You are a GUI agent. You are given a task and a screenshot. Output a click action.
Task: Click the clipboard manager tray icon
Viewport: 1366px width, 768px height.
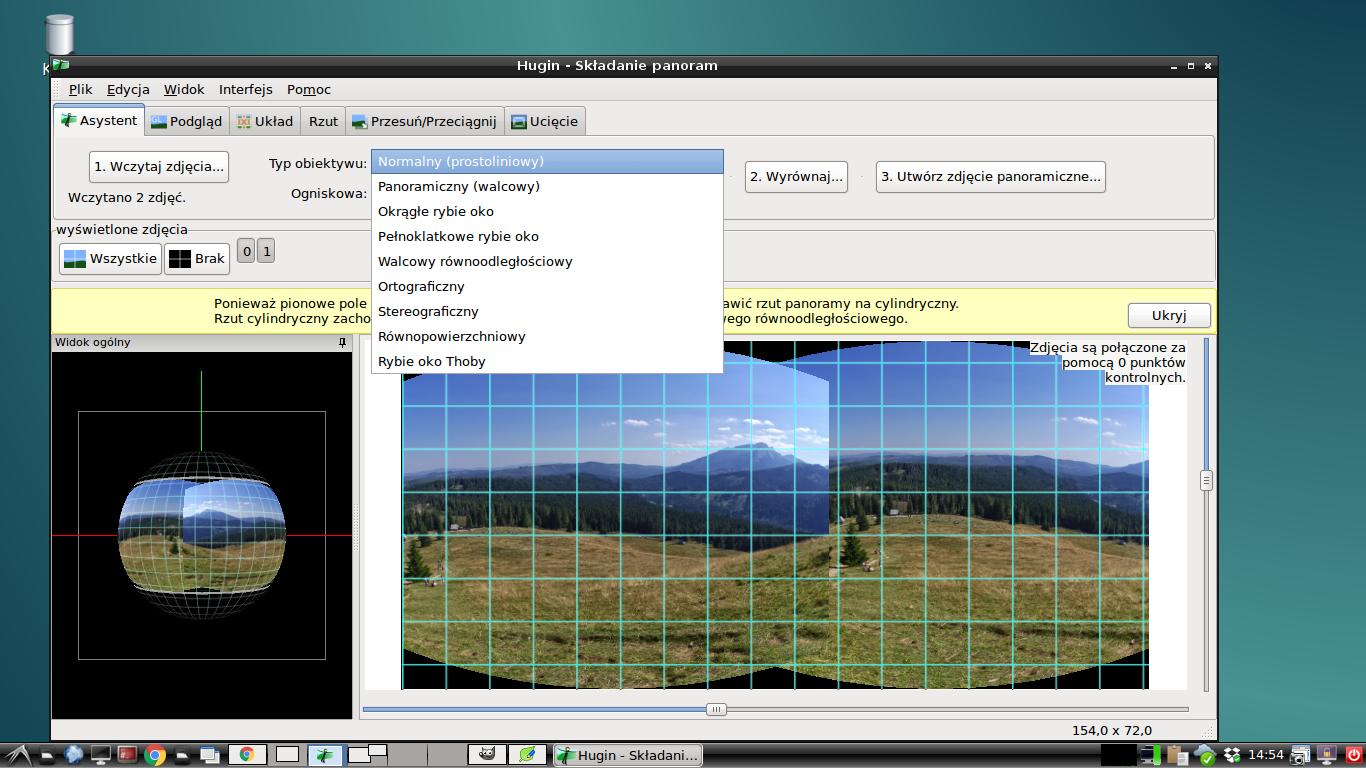[x=1180, y=755]
